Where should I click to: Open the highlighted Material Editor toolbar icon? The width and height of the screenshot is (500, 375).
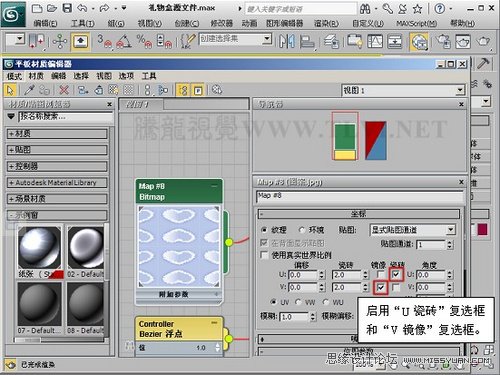pos(419,42)
